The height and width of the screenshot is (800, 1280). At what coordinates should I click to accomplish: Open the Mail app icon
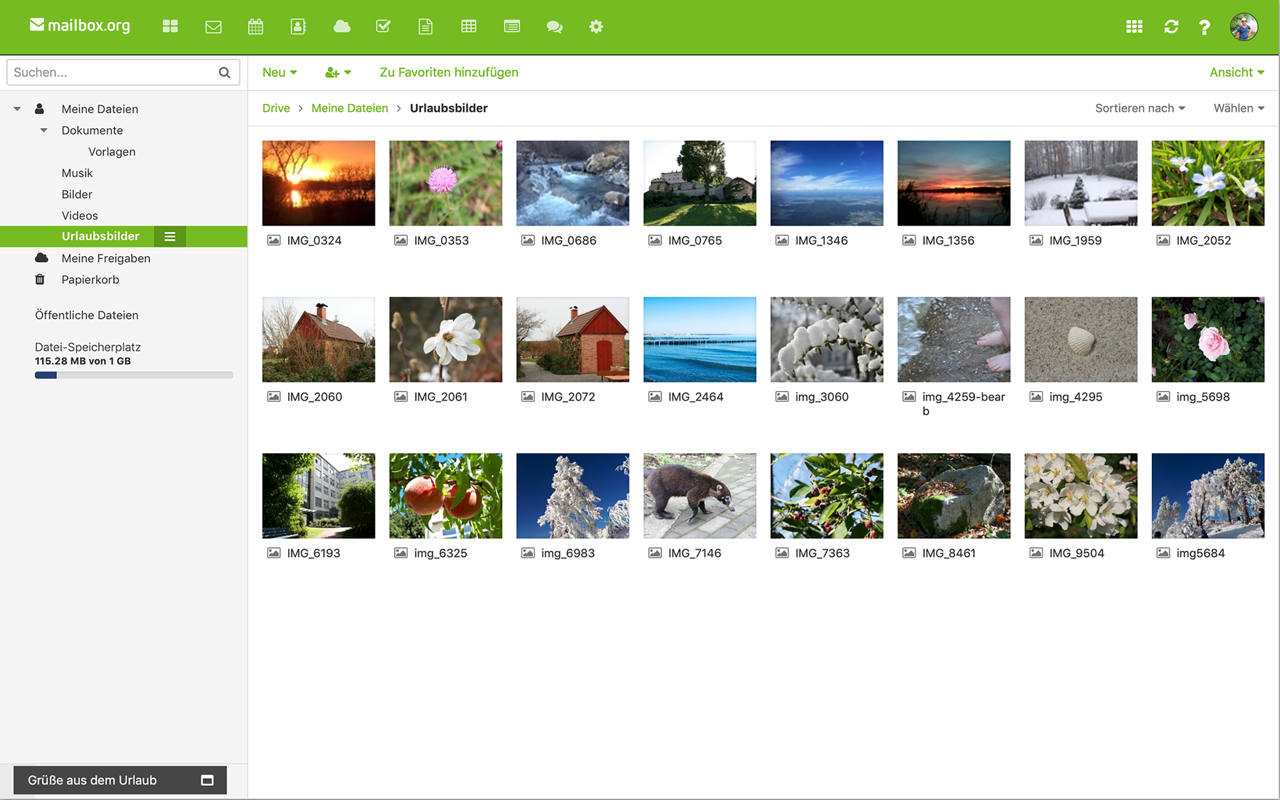pos(213,27)
